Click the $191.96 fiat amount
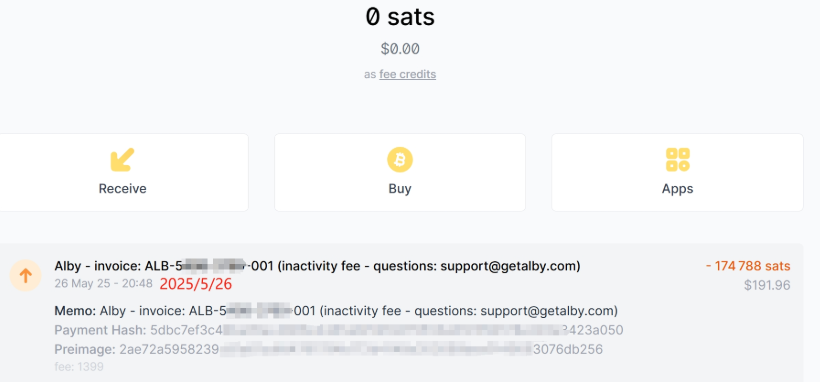This screenshot has height=382, width=820. [x=767, y=285]
